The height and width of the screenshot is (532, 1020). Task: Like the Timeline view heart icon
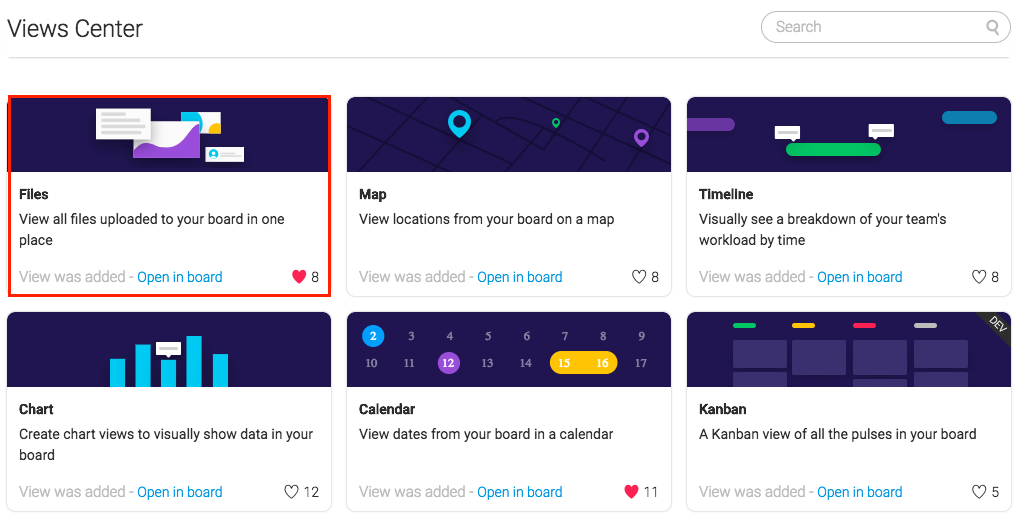point(979,277)
